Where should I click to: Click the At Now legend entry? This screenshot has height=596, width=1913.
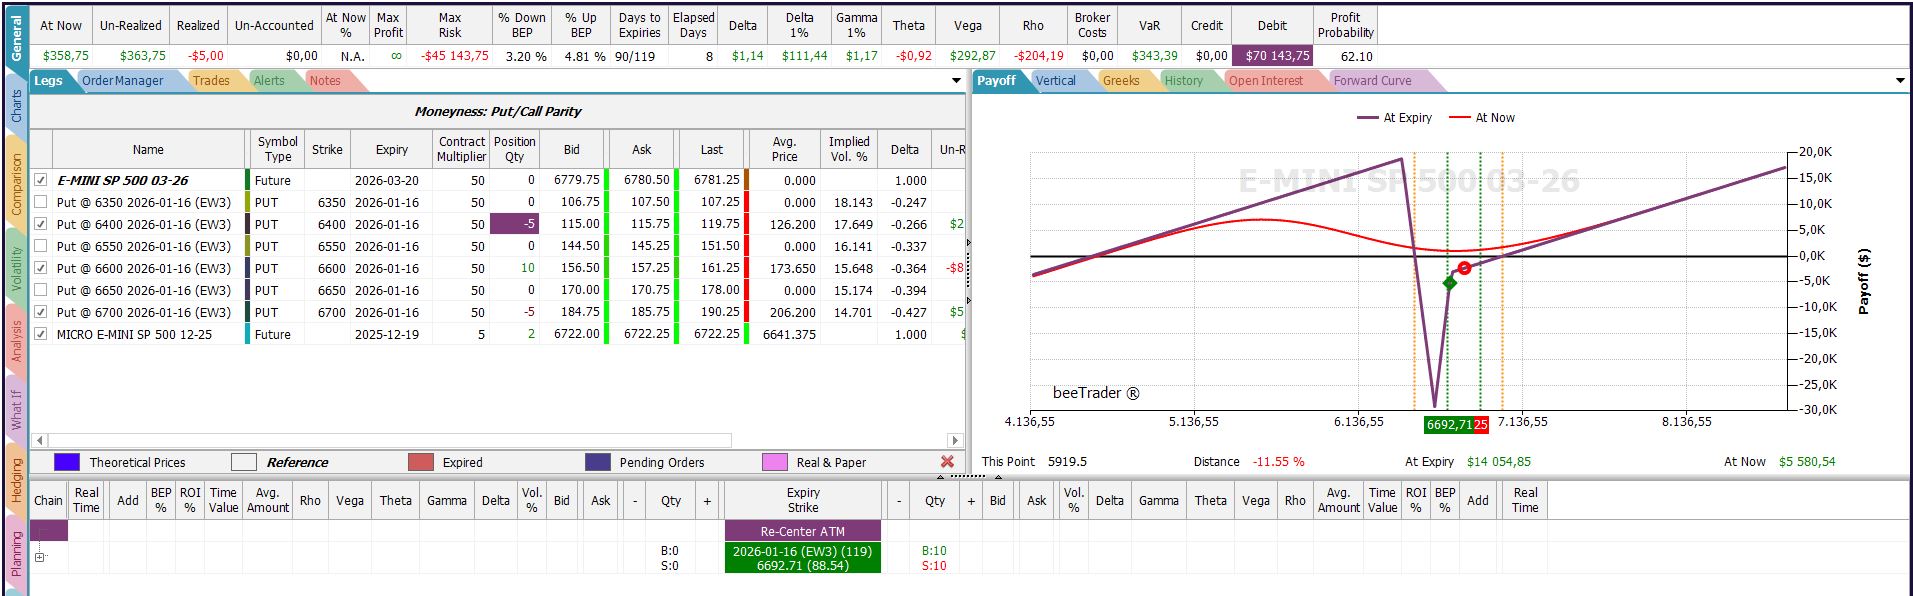tap(1482, 118)
